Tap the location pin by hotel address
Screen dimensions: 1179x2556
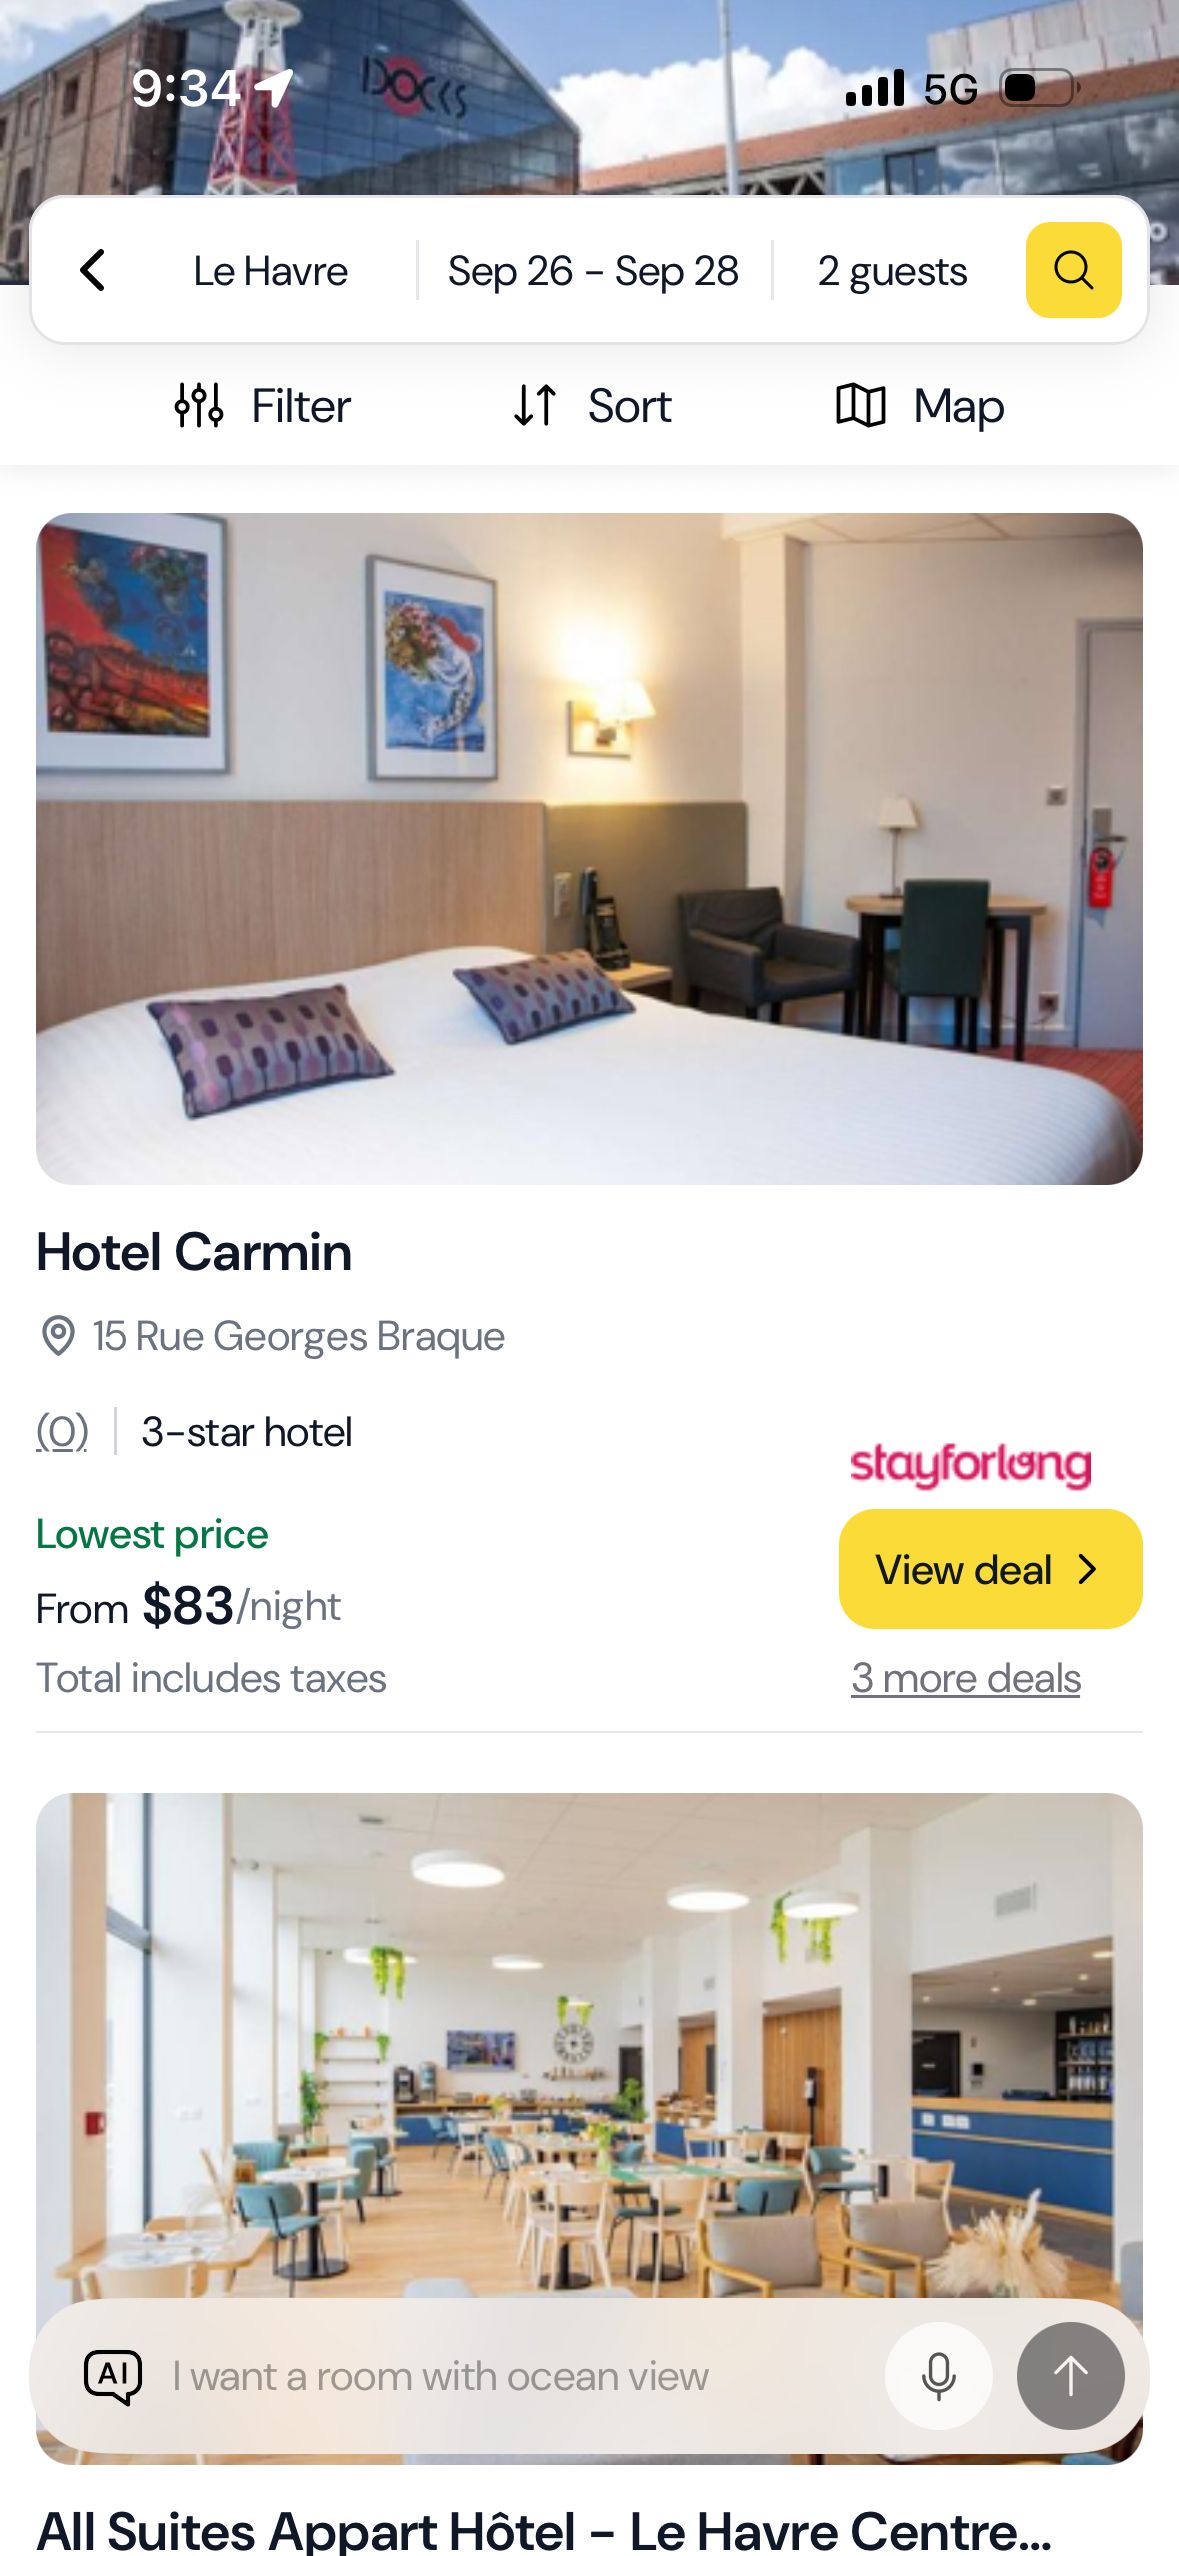tap(58, 1336)
